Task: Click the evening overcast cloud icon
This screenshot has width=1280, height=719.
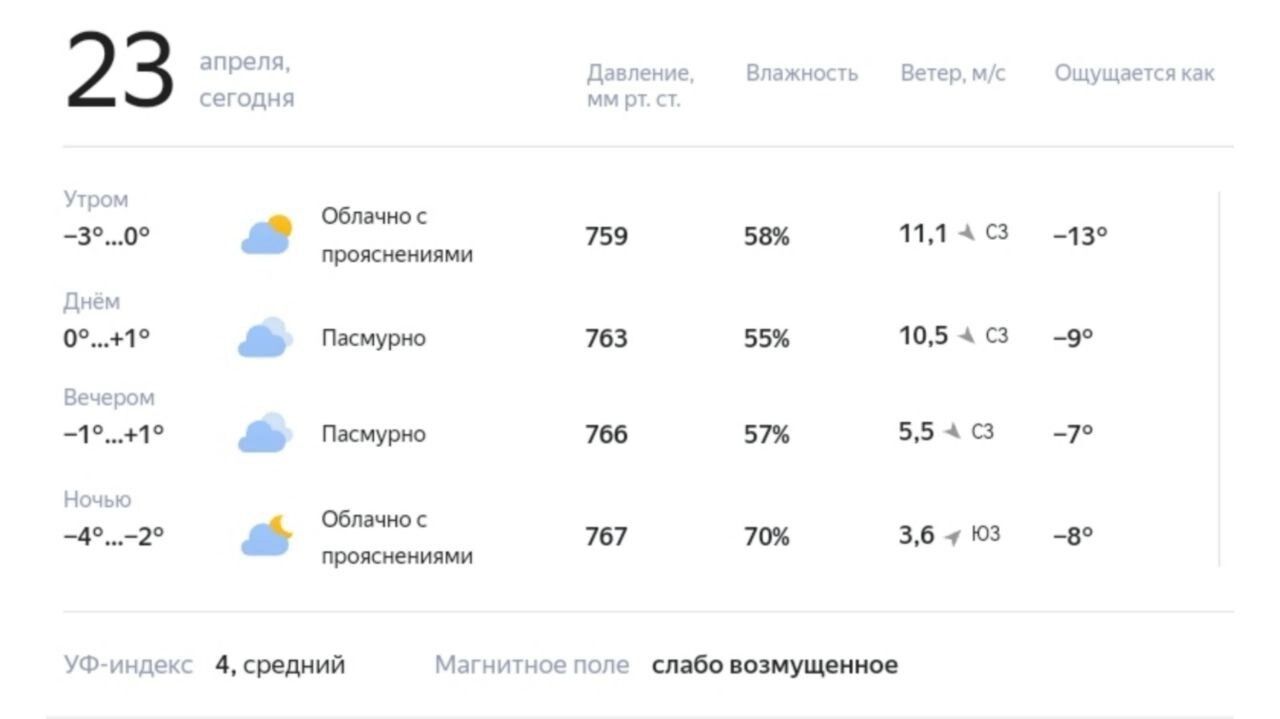Action: (x=265, y=433)
